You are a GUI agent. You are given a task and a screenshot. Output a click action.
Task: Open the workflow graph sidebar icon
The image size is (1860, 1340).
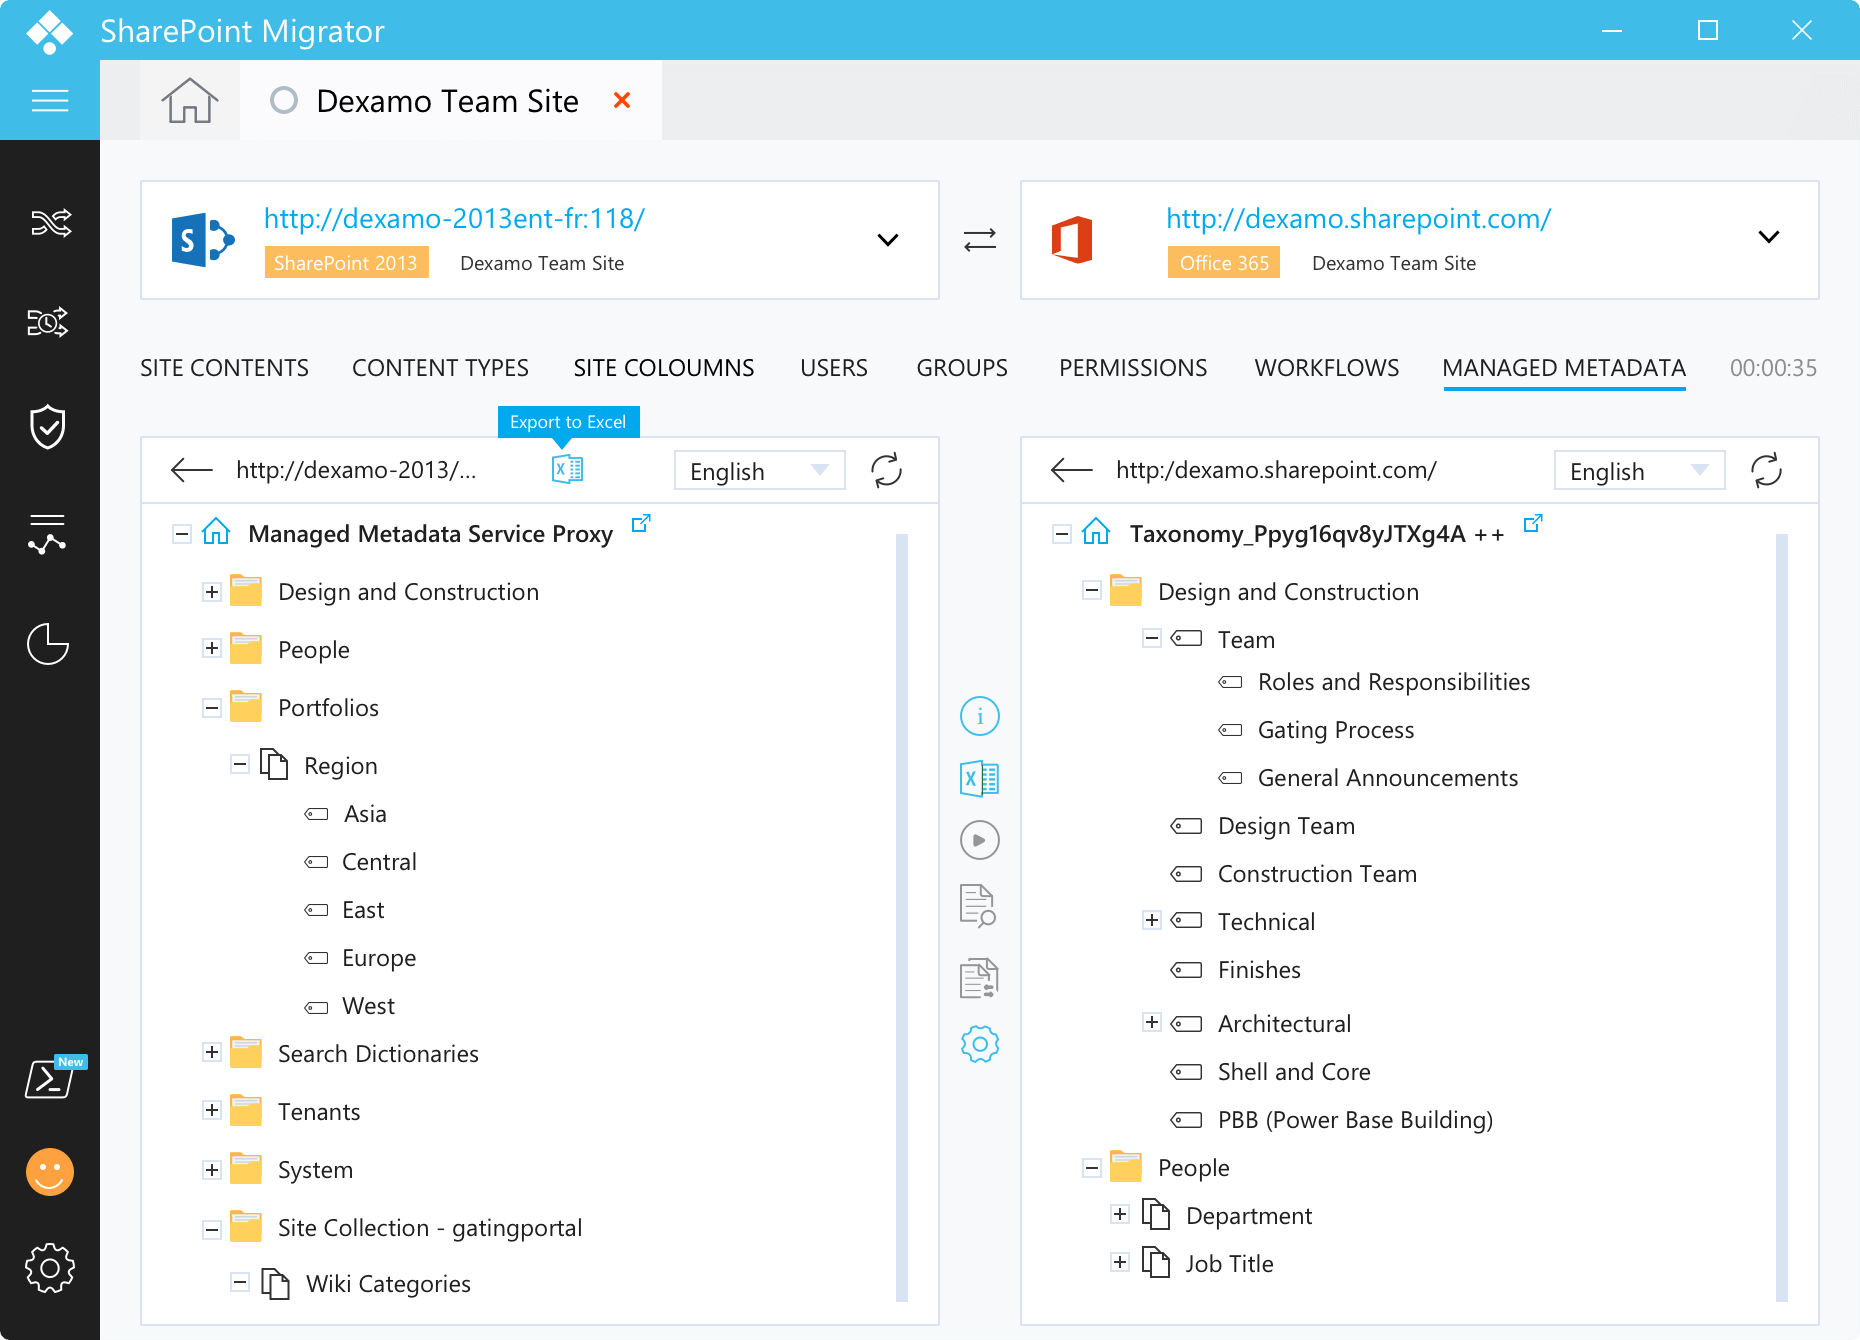pyautogui.click(x=47, y=534)
